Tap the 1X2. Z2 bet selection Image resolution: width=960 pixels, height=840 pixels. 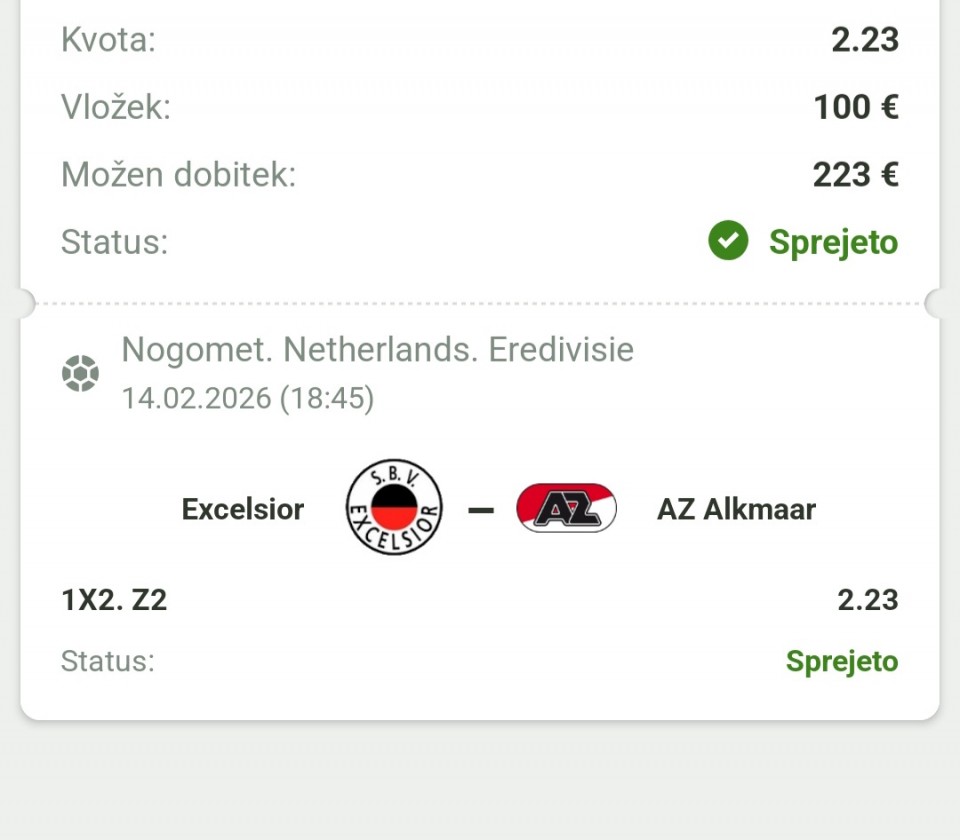click(x=114, y=600)
